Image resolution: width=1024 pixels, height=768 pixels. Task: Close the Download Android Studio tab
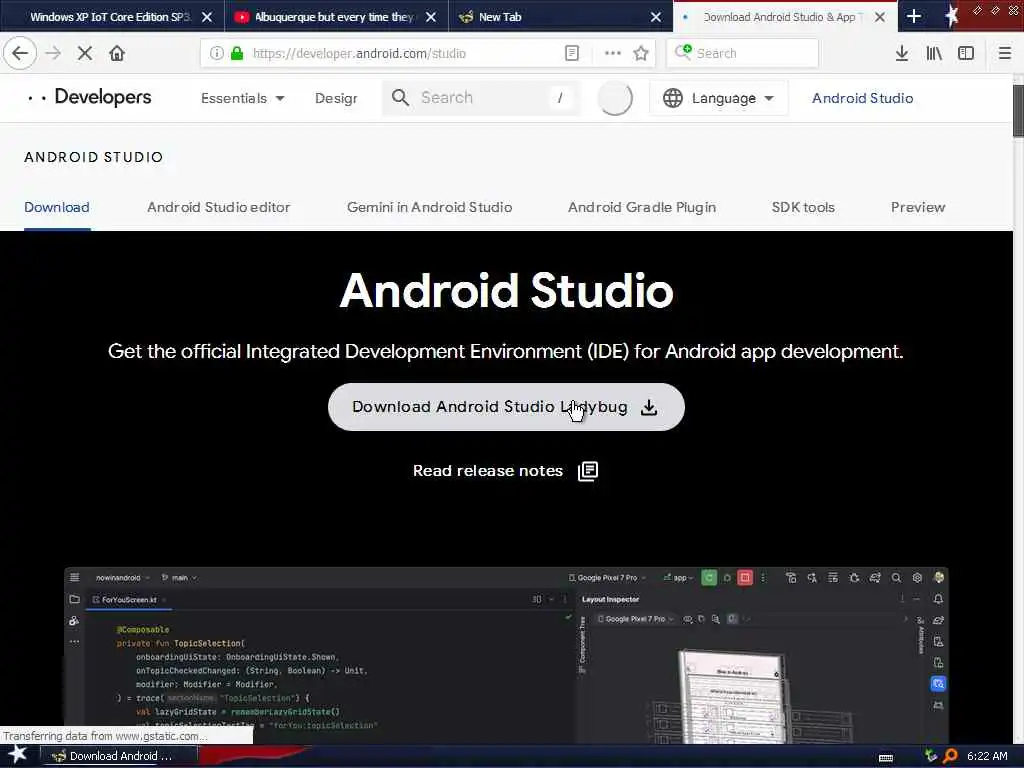pos(880,17)
